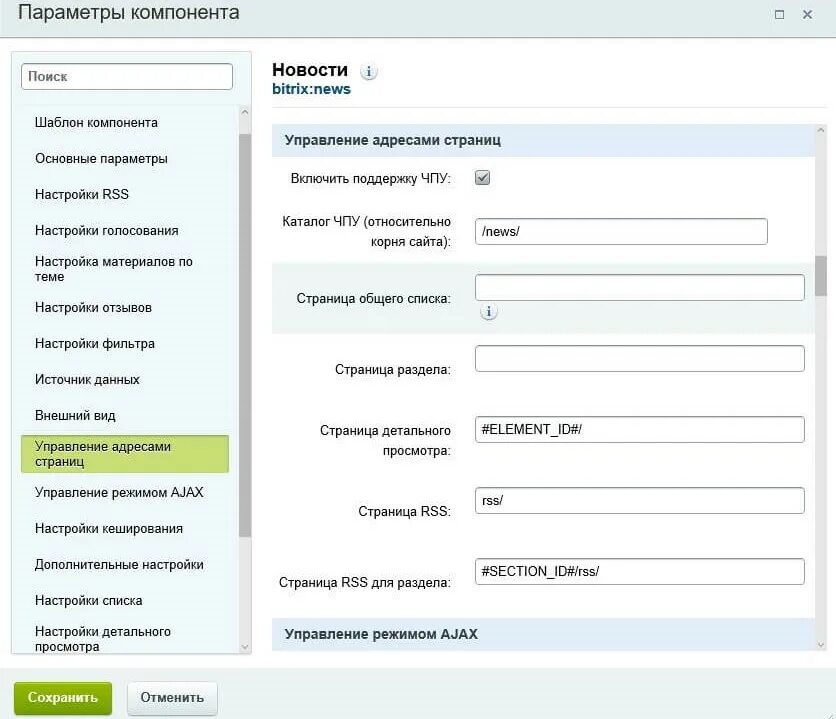Click the parameters pane scroll up arrow
Viewport: 836px width, 719px height.
821,130
